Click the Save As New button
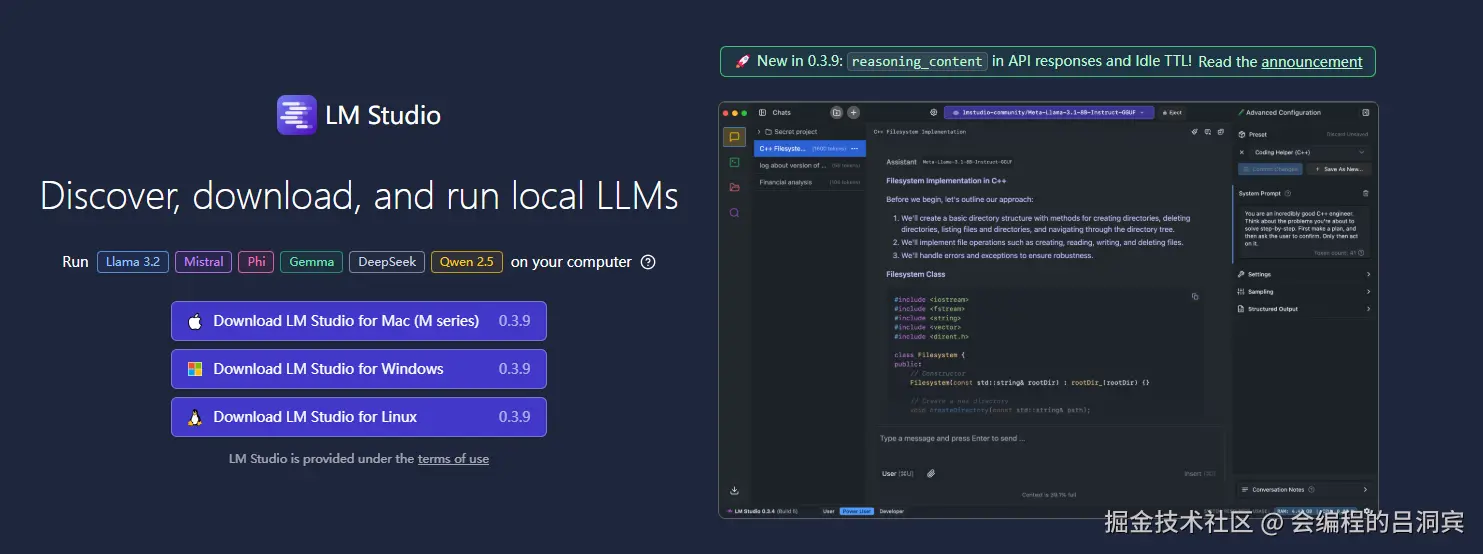Image resolution: width=1483 pixels, height=554 pixels. (1339, 169)
